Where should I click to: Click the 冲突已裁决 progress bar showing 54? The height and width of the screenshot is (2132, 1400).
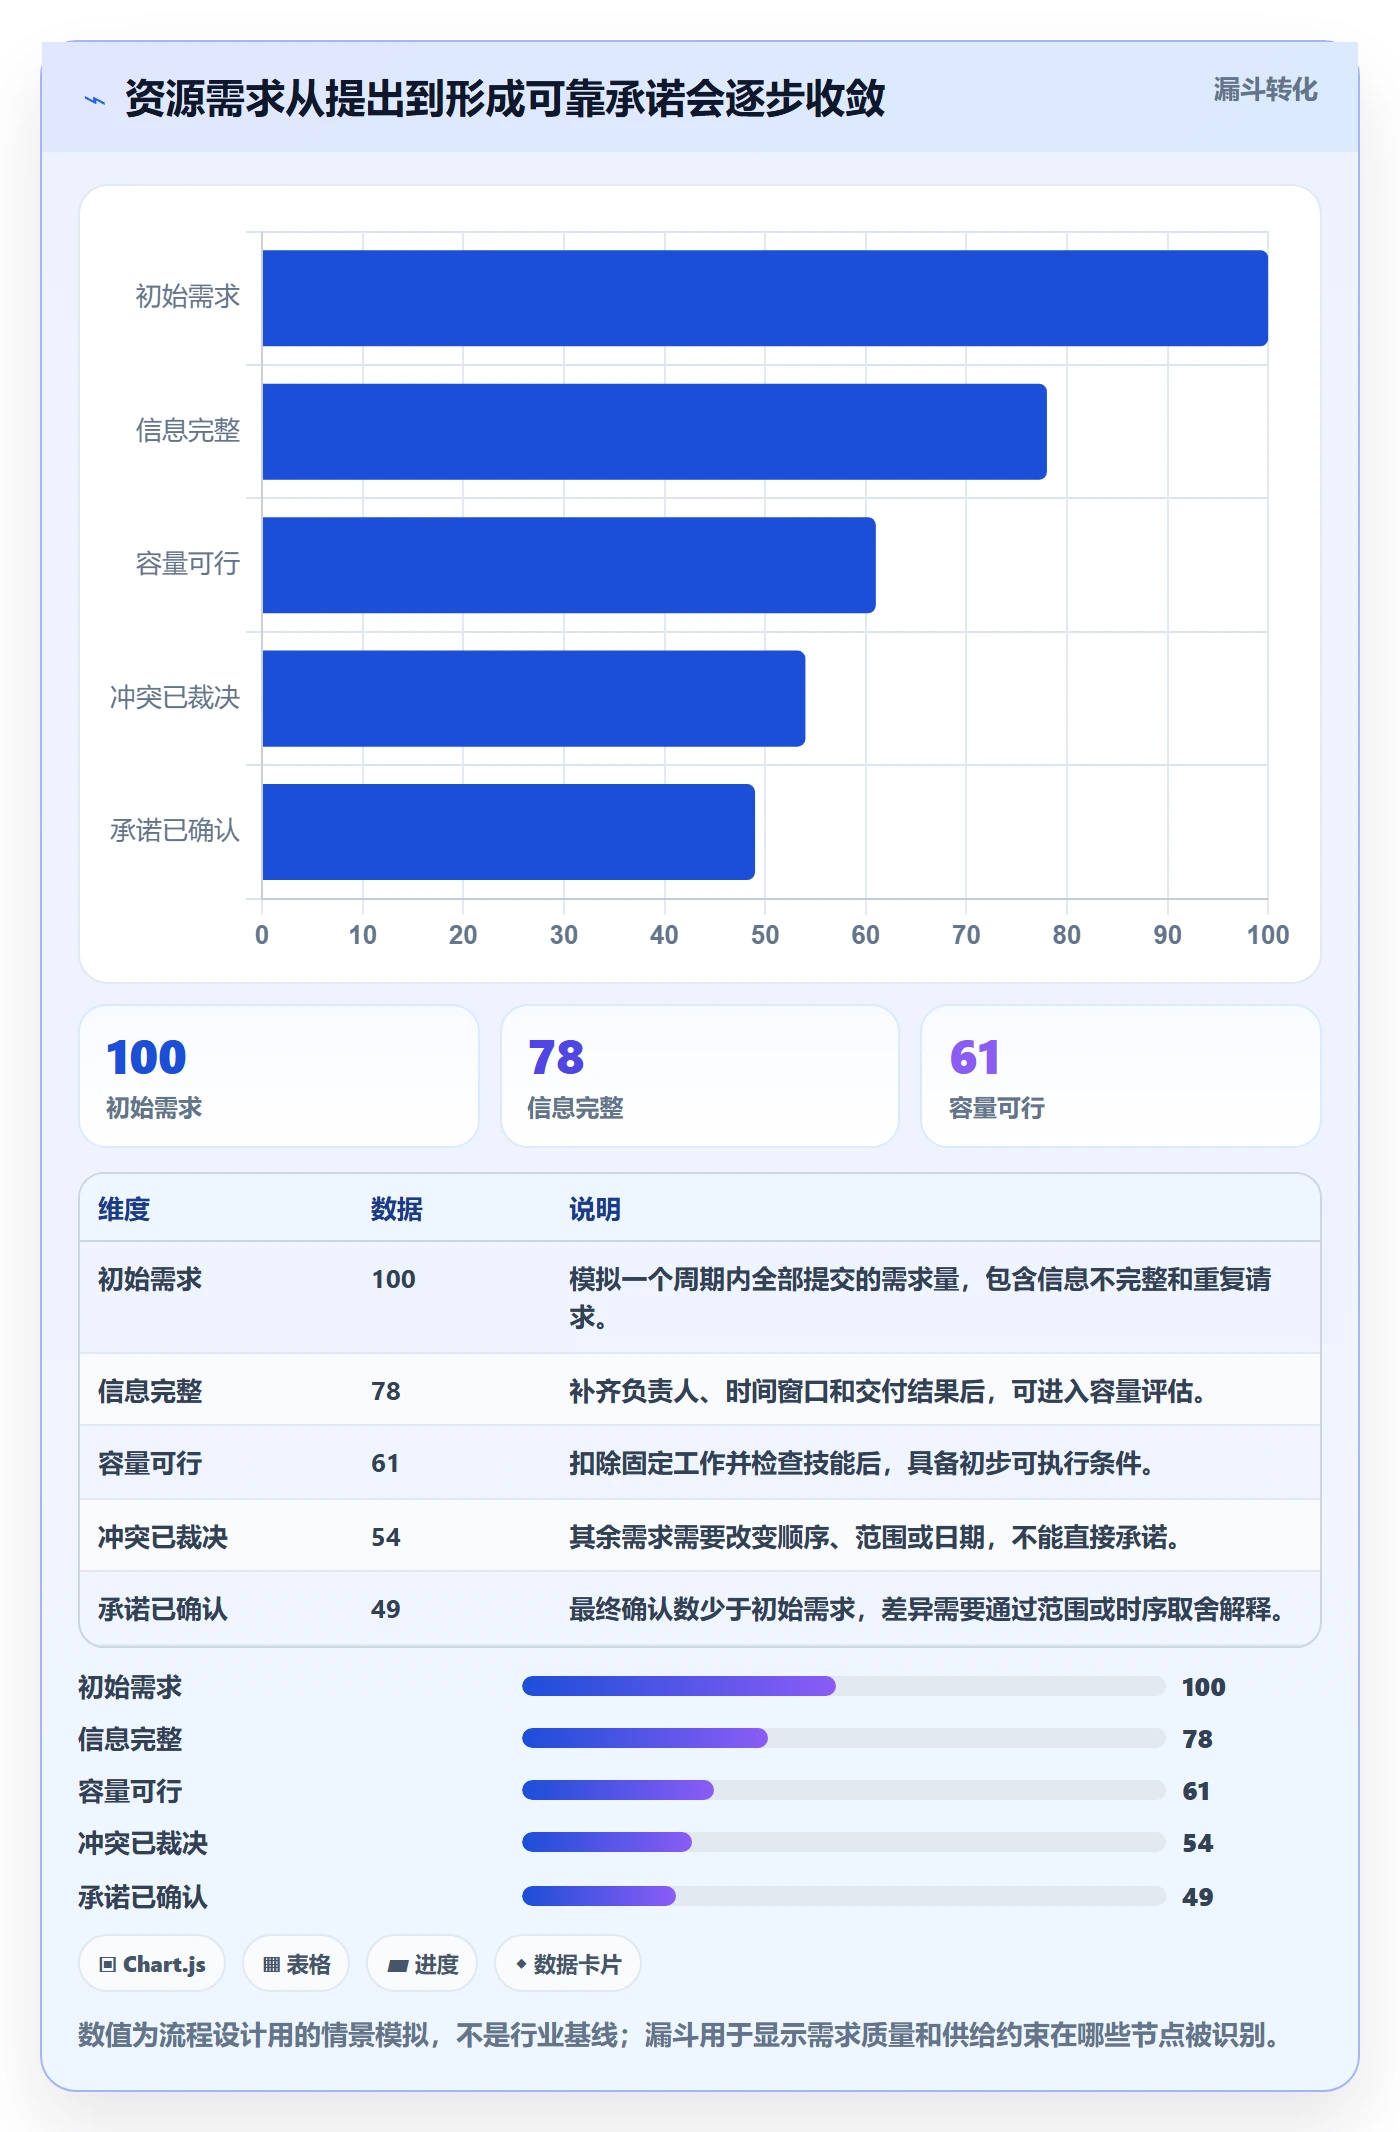(x=843, y=1842)
